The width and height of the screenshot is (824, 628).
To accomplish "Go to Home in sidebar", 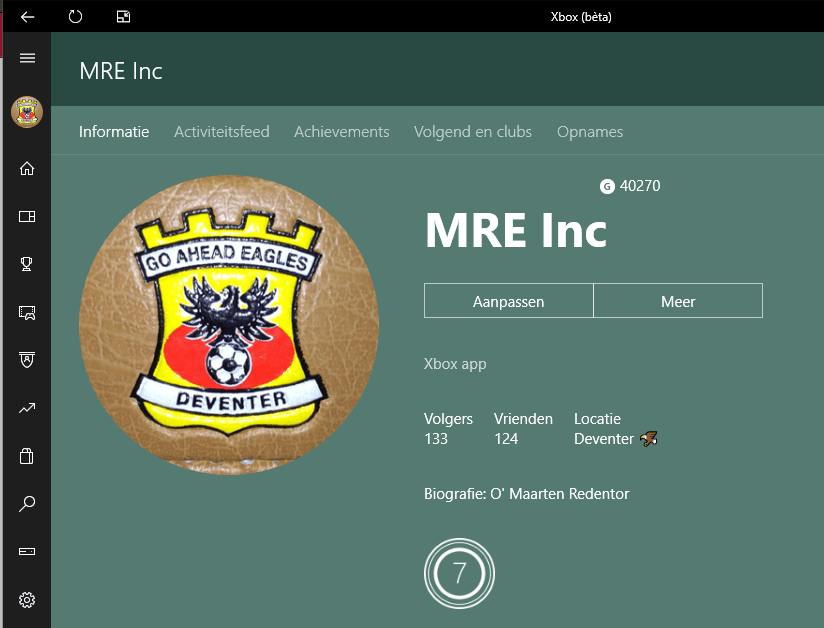I will [27, 168].
